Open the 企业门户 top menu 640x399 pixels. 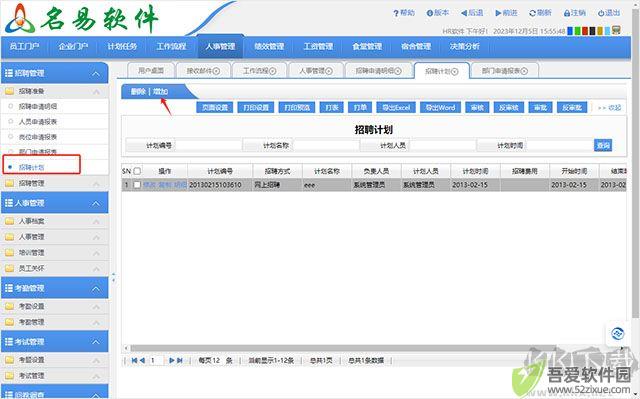(x=73, y=47)
